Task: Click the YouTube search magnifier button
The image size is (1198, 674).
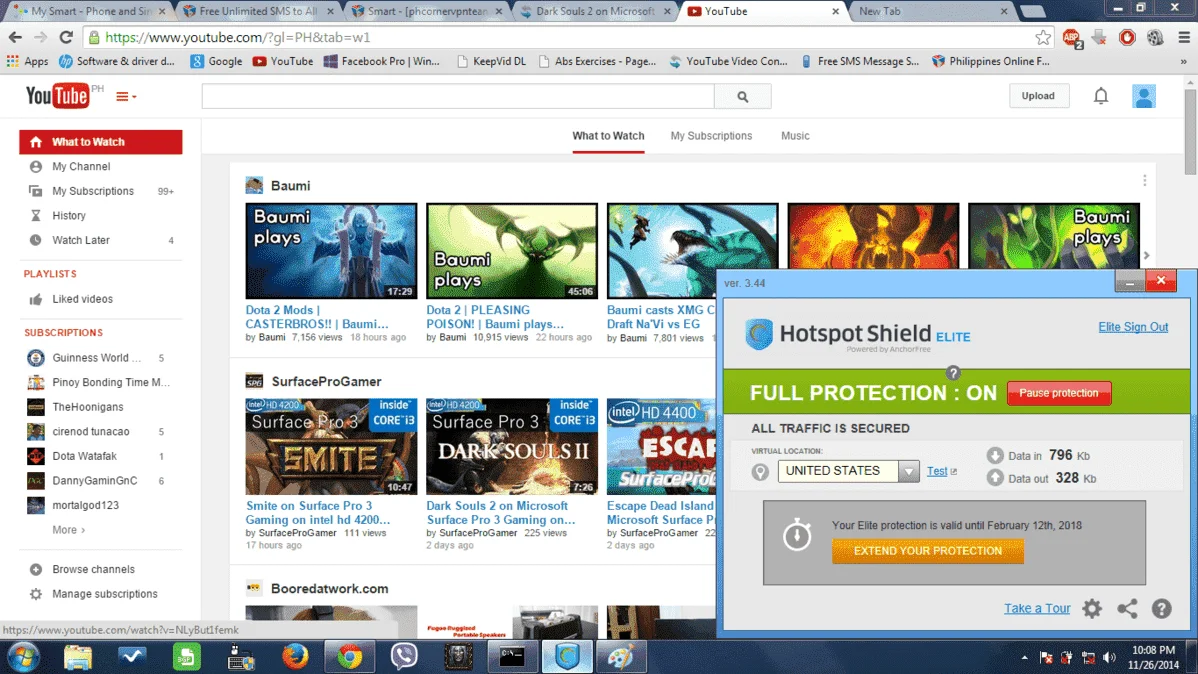Action: click(743, 96)
